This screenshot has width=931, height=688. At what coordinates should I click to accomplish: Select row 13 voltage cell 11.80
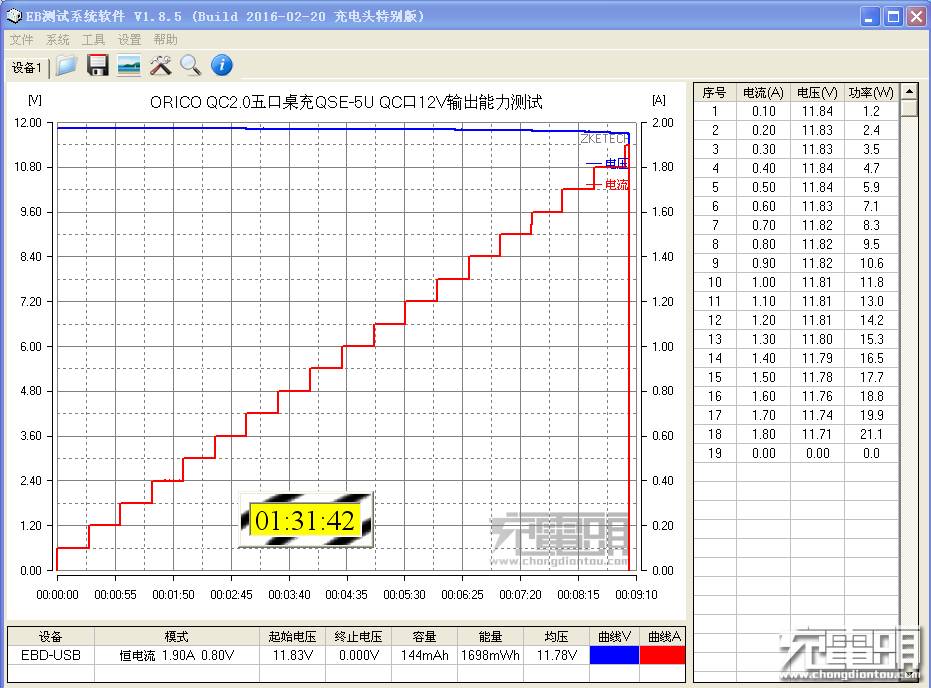click(x=818, y=339)
